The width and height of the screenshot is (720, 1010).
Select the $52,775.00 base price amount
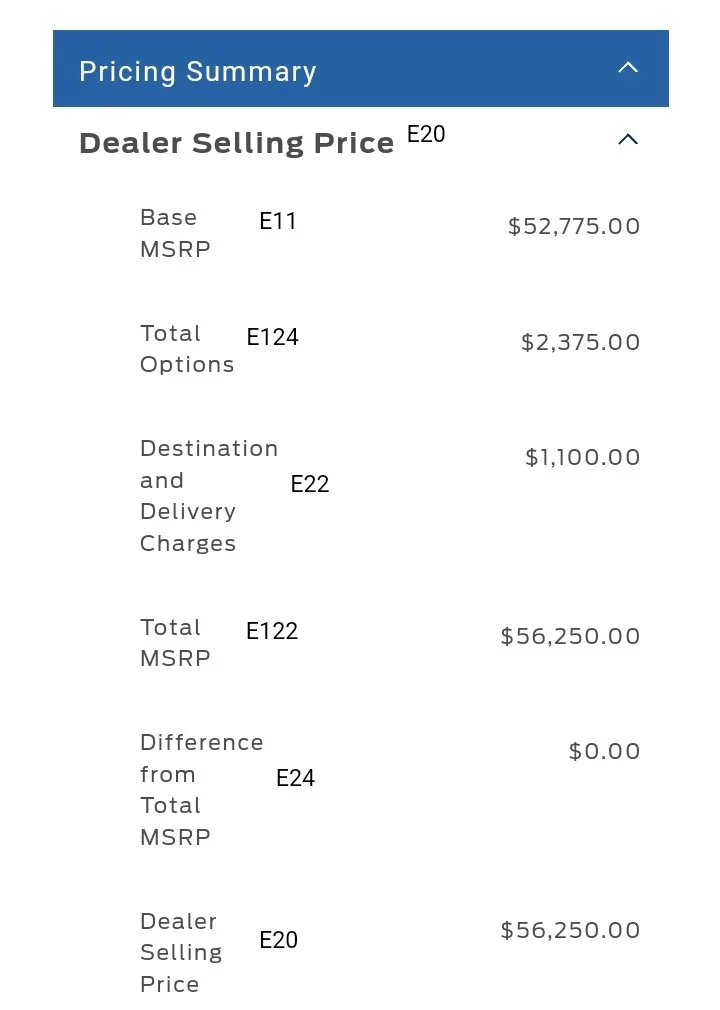pos(574,226)
